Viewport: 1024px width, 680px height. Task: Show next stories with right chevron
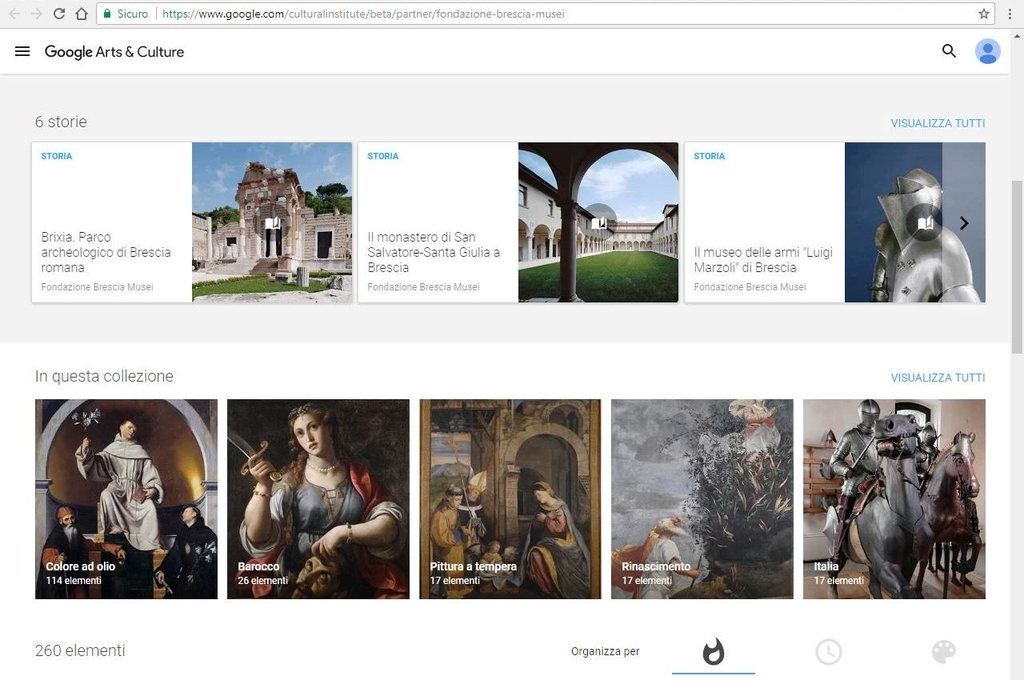coord(964,223)
